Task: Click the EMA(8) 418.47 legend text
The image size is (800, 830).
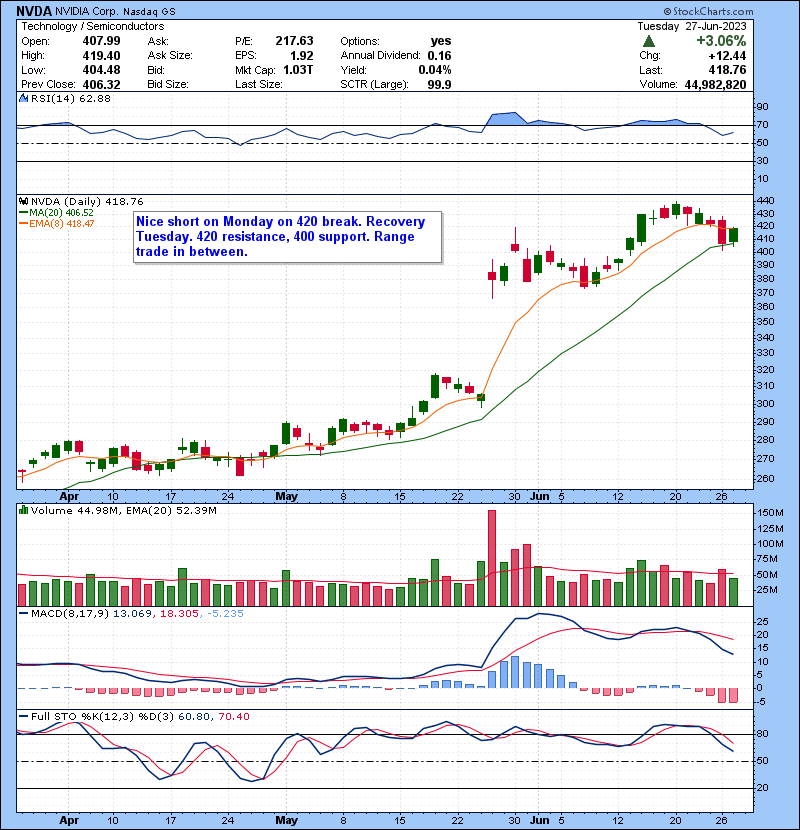Action: [x=61, y=224]
